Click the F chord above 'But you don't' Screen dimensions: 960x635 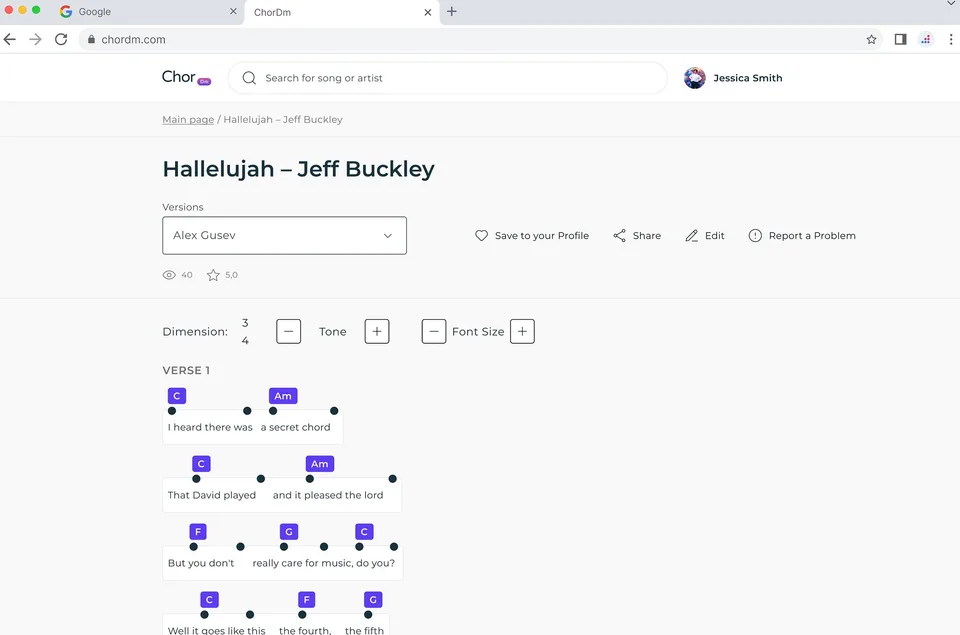click(x=198, y=532)
